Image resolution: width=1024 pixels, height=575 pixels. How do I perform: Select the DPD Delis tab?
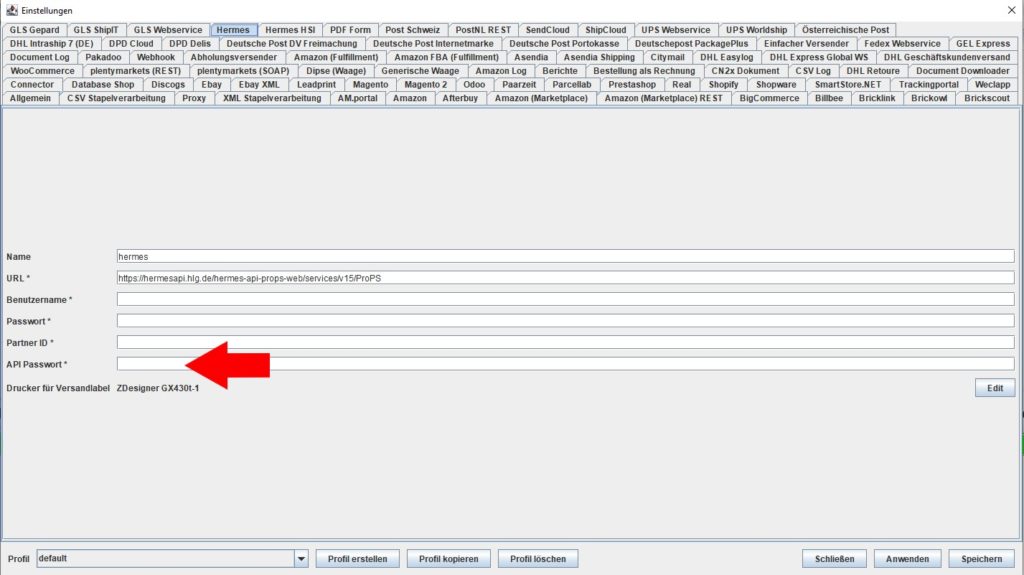click(190, 44)
